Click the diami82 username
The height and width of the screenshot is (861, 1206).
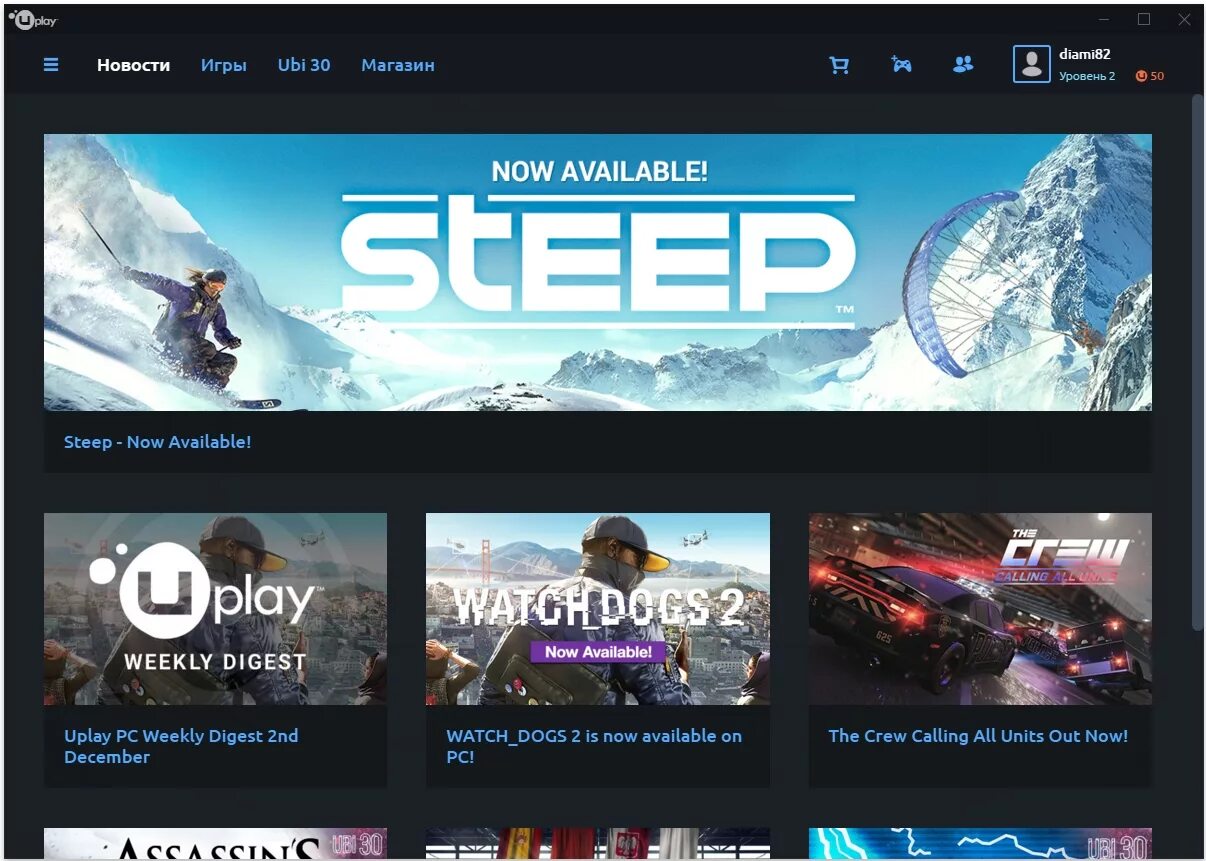(x=1085, y=54)
